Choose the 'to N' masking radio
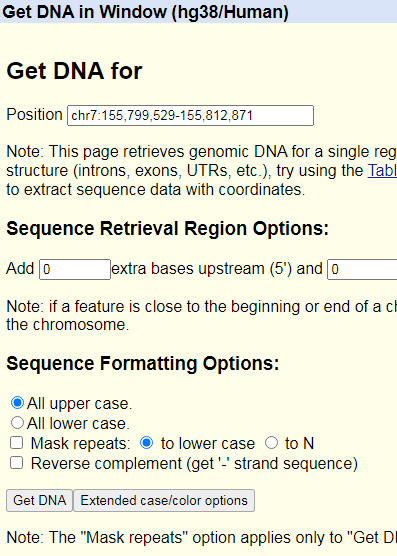The image size is (397, 556). tap(272, 443)
